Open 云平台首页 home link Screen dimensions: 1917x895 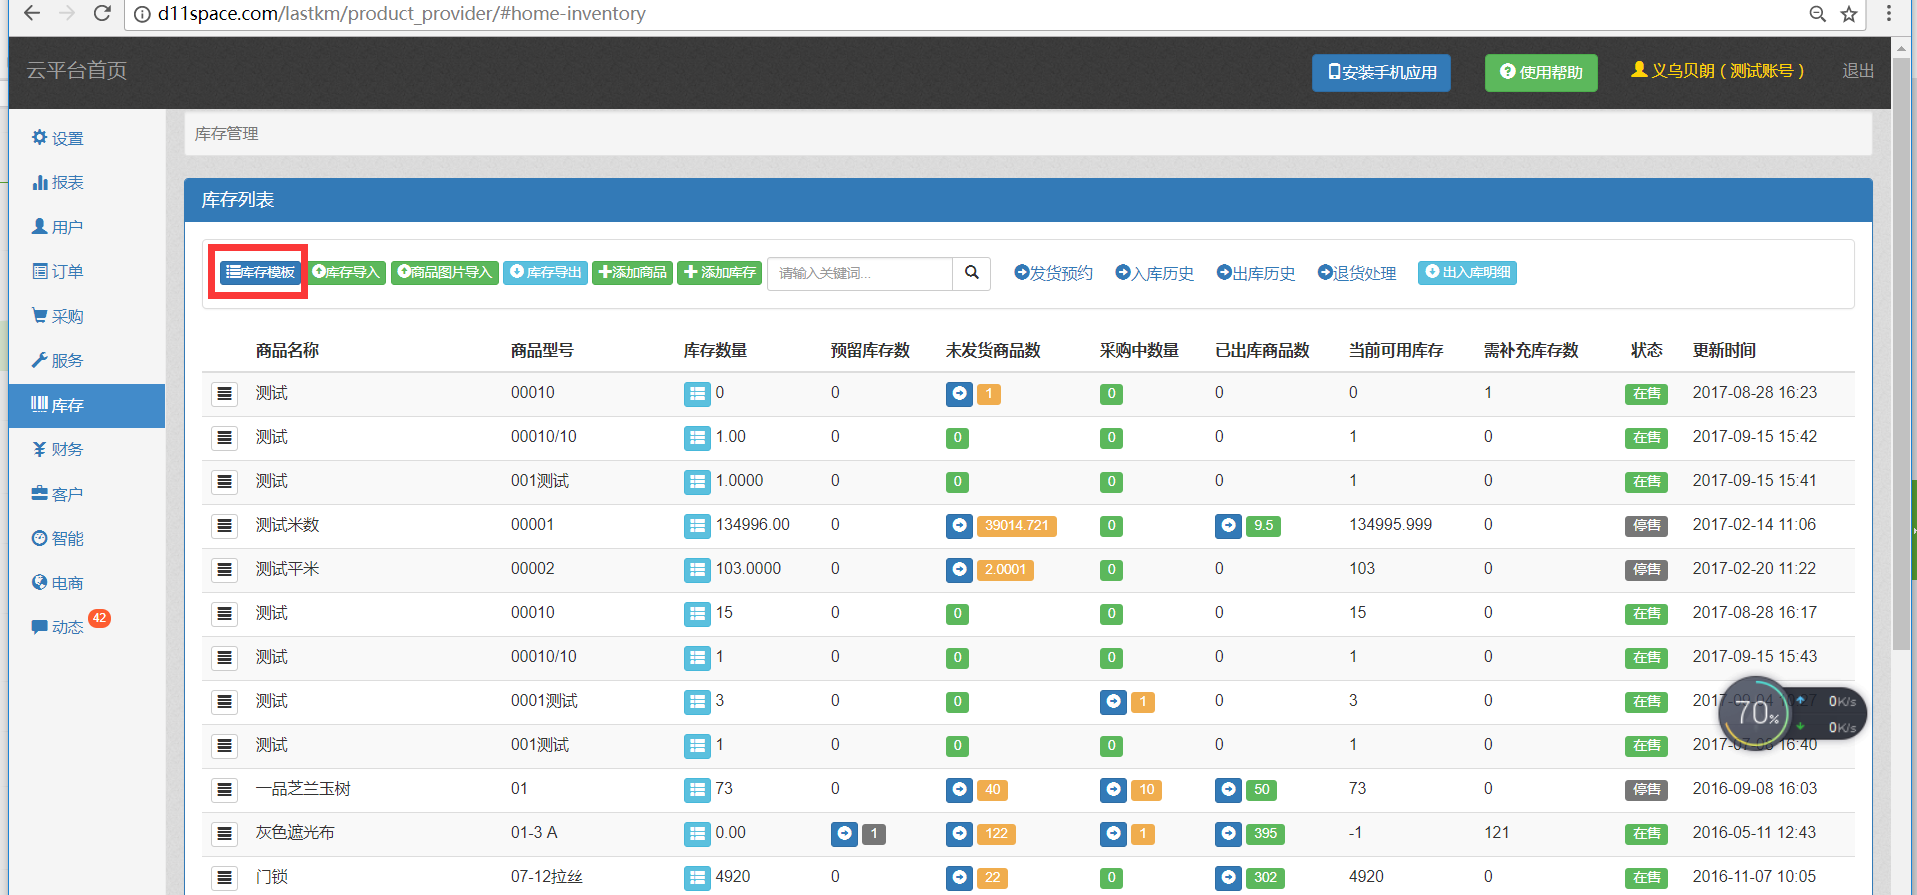[x=77, y=70]
